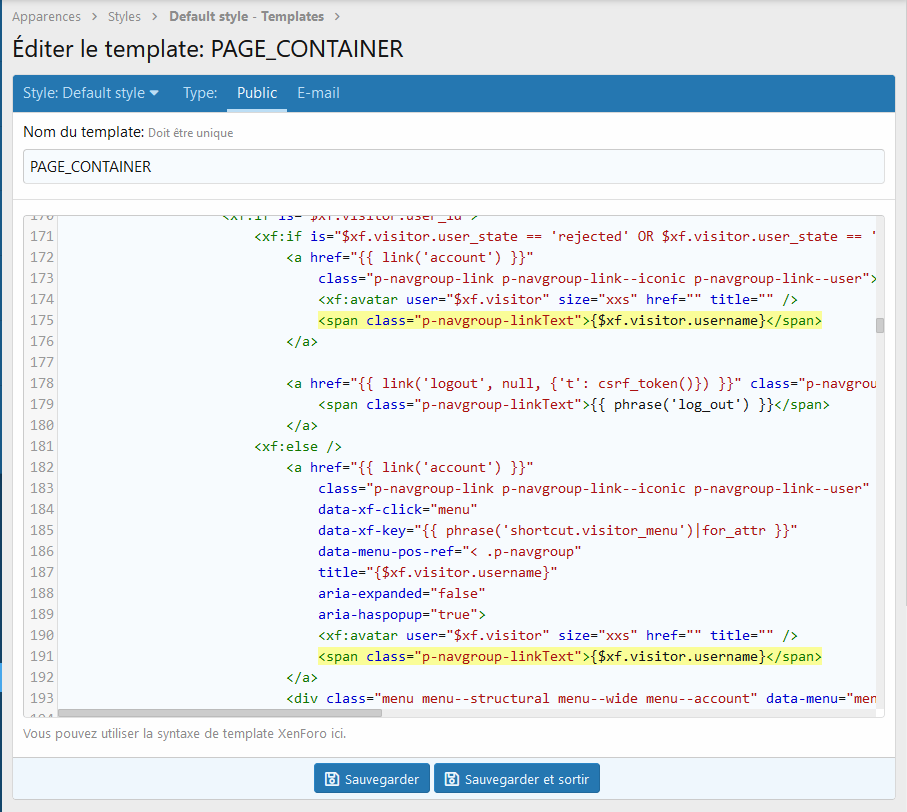Click the "Vous pouvez utiliser la syntaxe" hint text
Image resolution: width=907 pixels, height=812 pixels.
coord(185,733)
